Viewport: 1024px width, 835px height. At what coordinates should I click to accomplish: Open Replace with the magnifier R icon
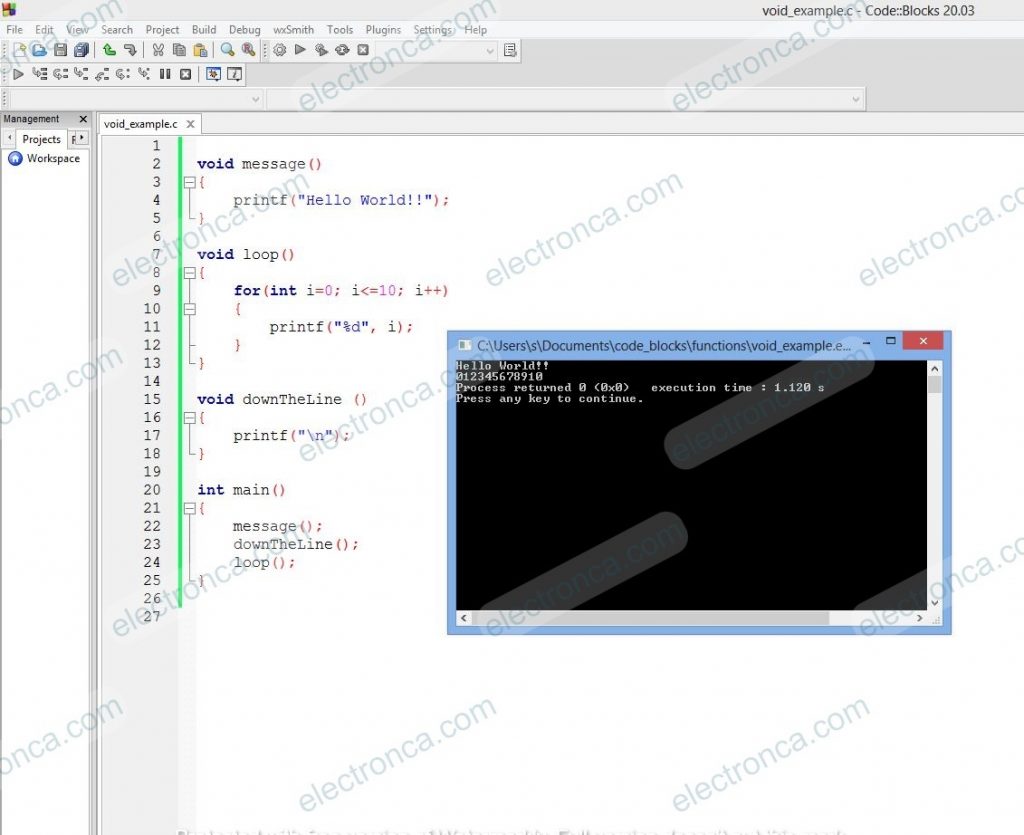[x=248, y=50]
